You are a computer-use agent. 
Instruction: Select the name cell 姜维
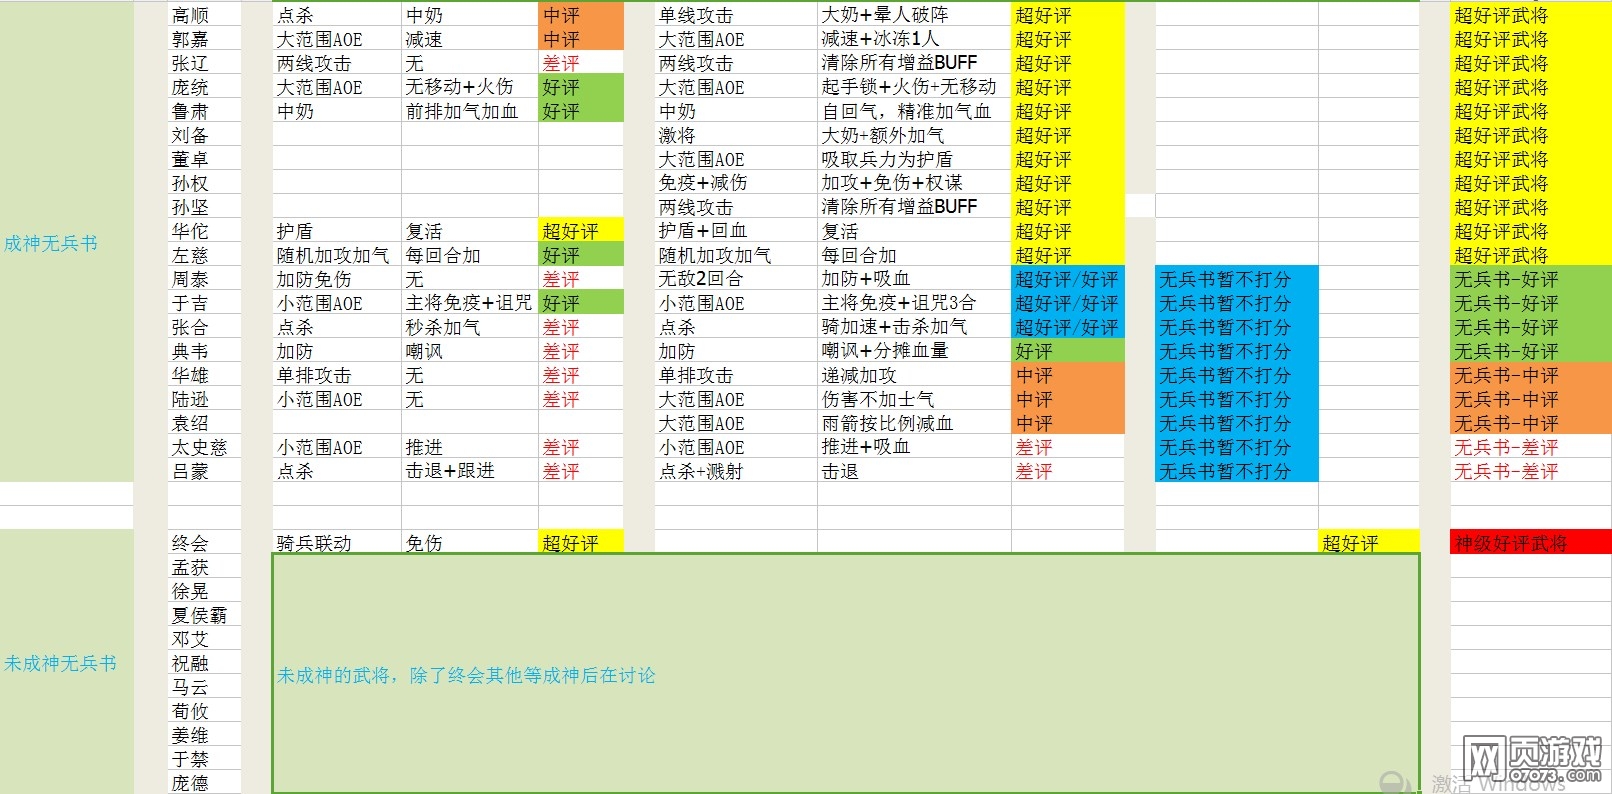click(203, 735)
